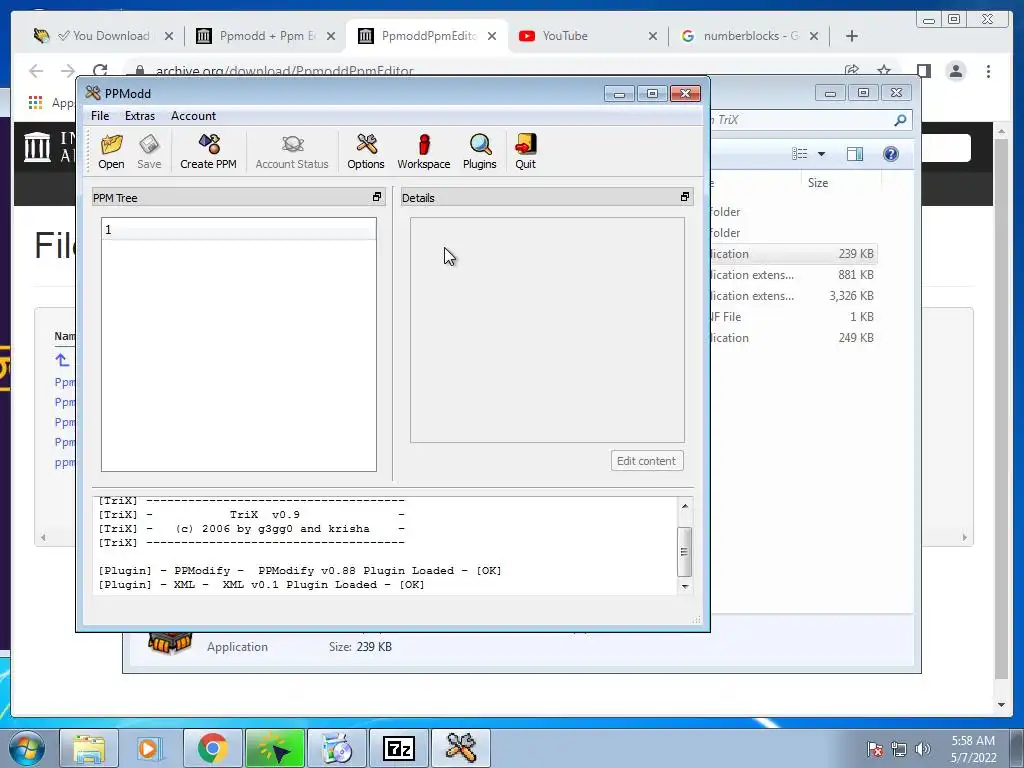This screenshot has width=1024, height=768.
Task: Select the 249 KB application row
Action: tap(793, 338)
